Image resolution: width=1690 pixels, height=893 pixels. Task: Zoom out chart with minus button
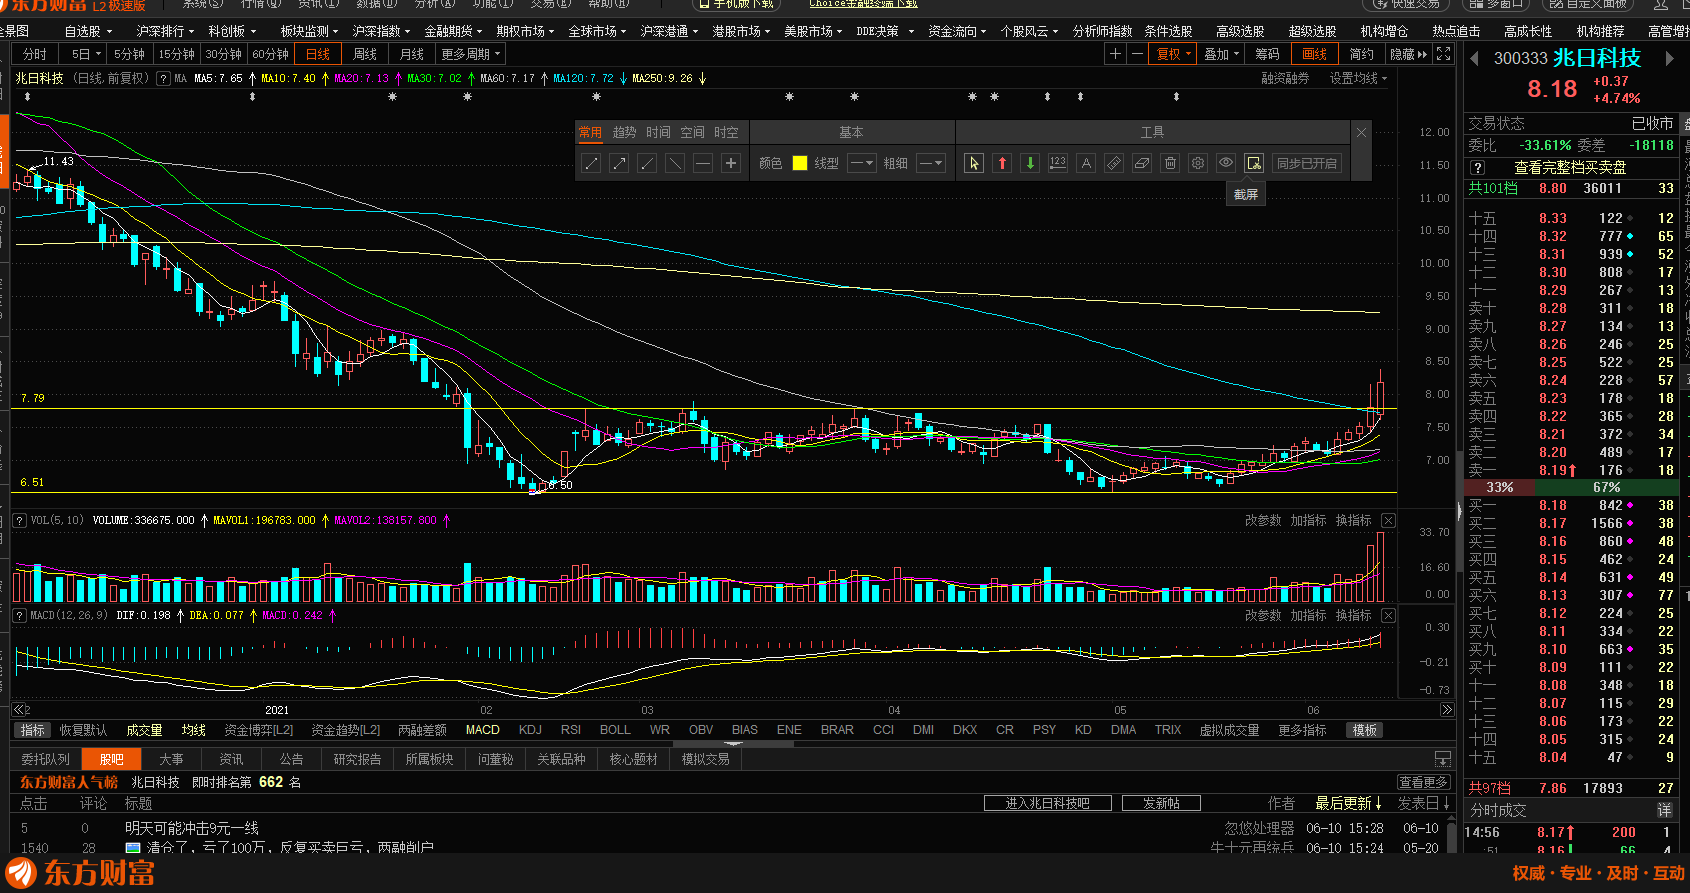(x=1137, y=54)
